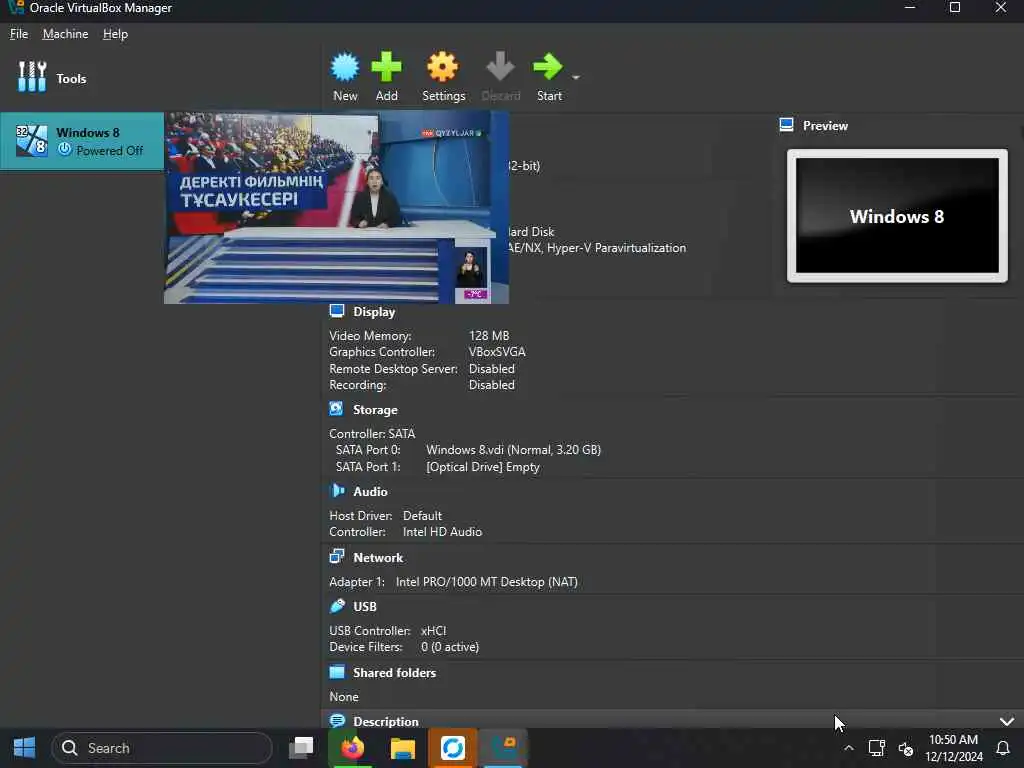Click the orange-highlighted taskbar app icon

[453, 748]
